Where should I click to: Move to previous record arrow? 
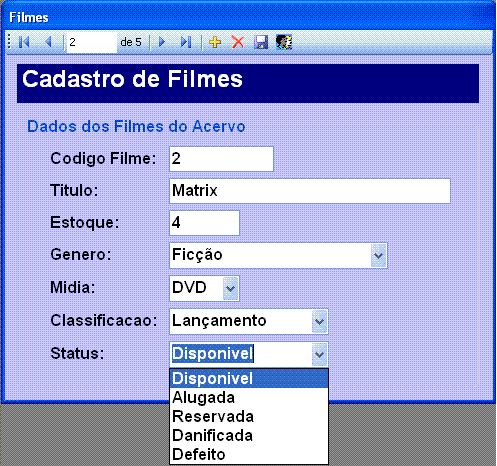(49, 42)
